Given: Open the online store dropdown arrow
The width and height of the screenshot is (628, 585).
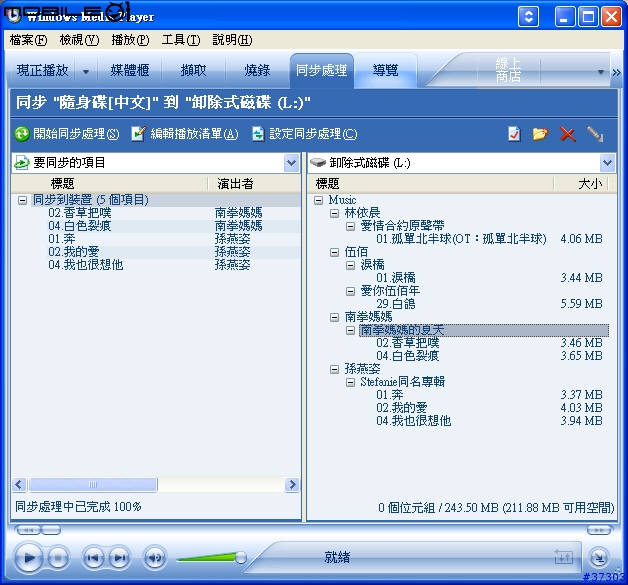Looking at the screenshot, I should [x=600, y=72].
